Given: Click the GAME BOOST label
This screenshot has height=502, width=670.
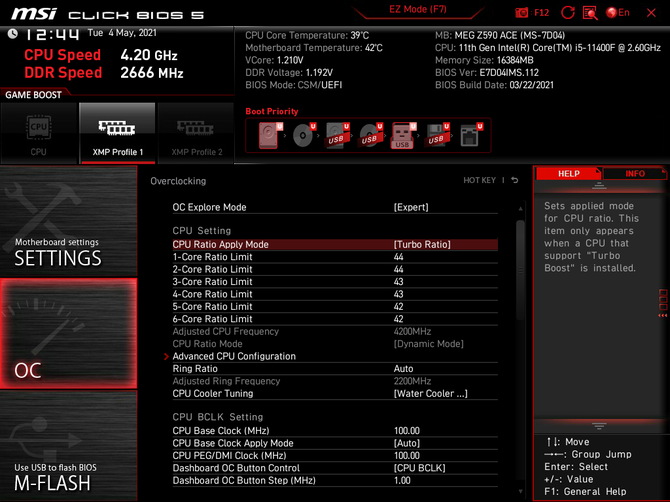Looking at the screenshot, I should [x=33, y=95].
